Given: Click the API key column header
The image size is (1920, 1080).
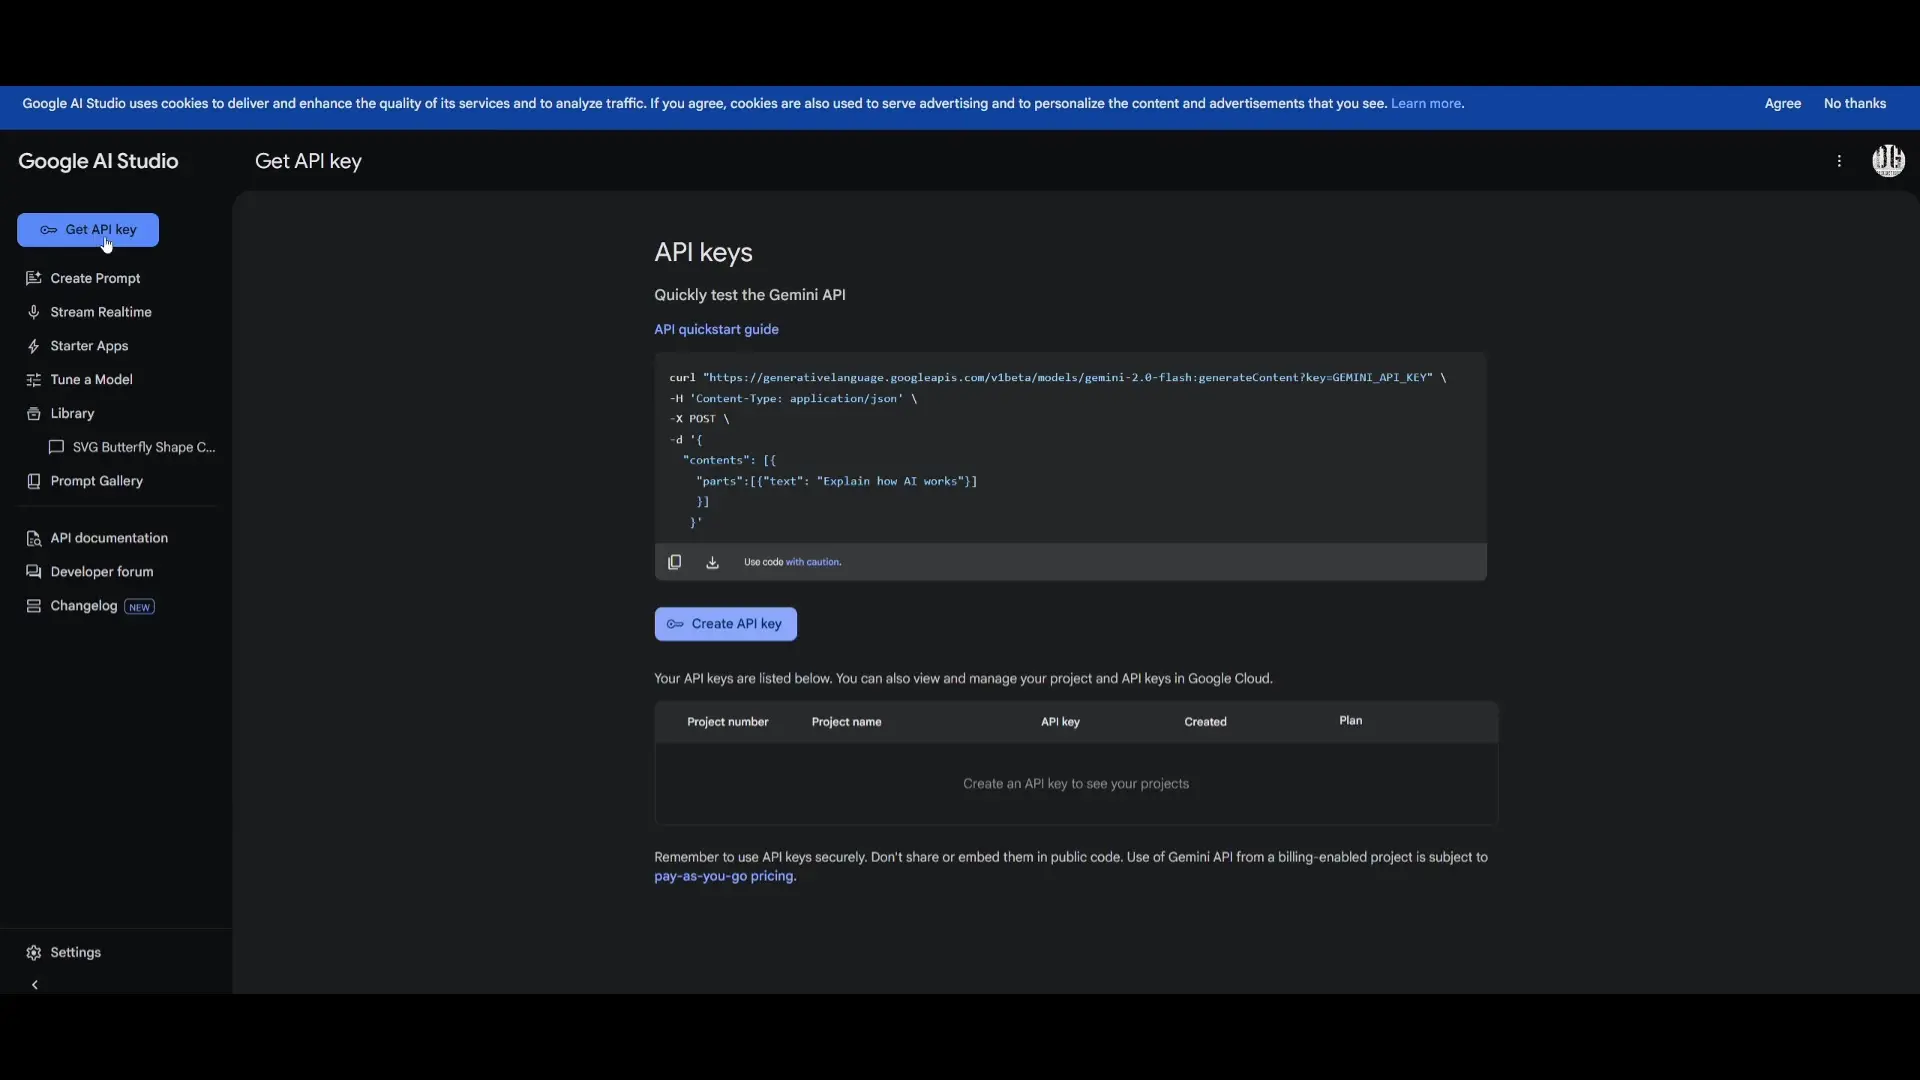Looking at the screenshot, I should pos(1060,722).
